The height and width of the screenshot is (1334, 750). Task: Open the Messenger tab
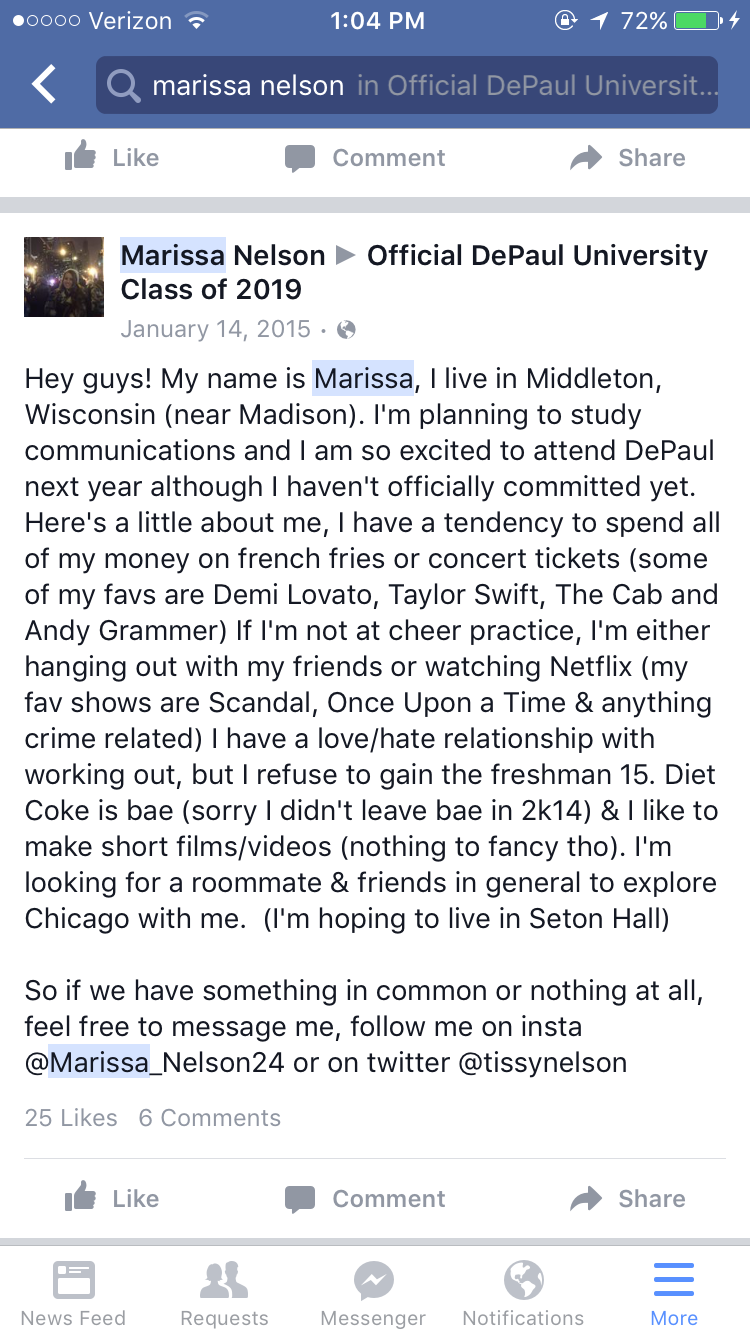pyautogui.click(x=374, y=1292)
